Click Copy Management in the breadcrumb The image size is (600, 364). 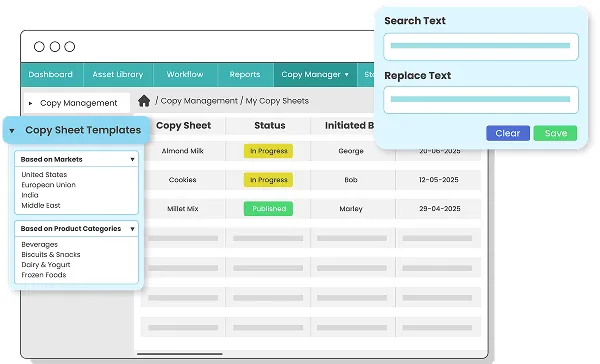(x=199, y=101)
